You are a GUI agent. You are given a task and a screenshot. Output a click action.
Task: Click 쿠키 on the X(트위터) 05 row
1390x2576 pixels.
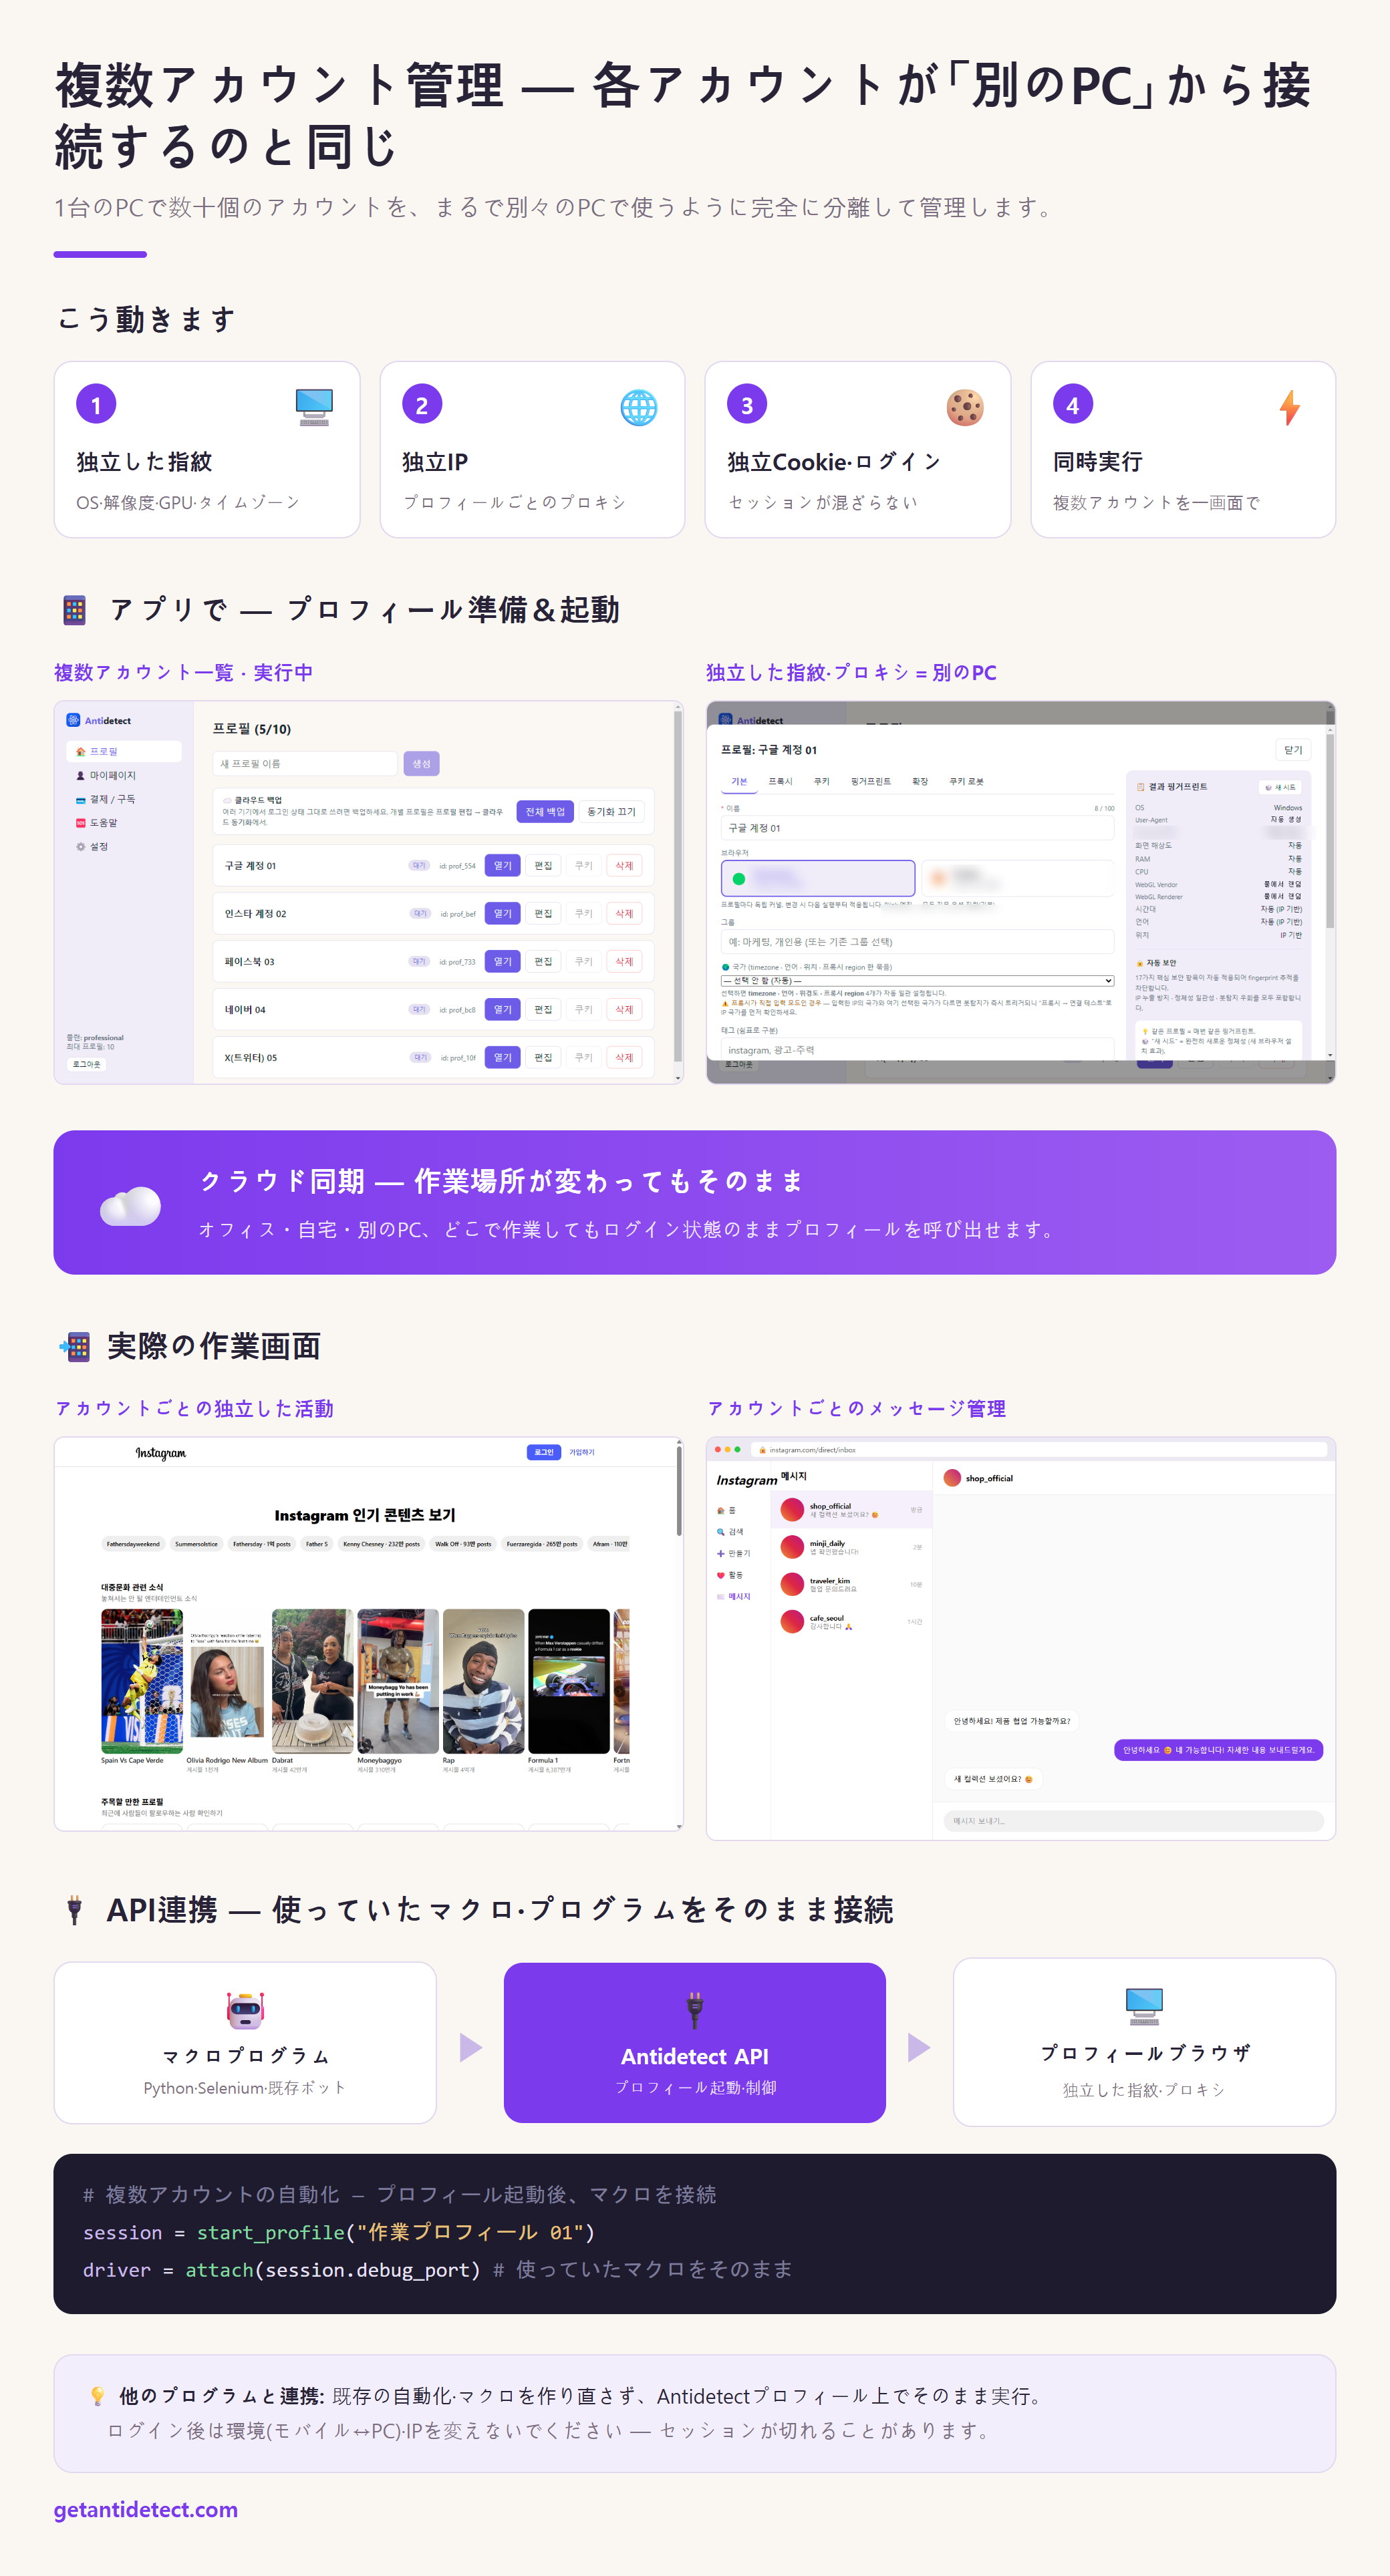(x=584, y=1057)
